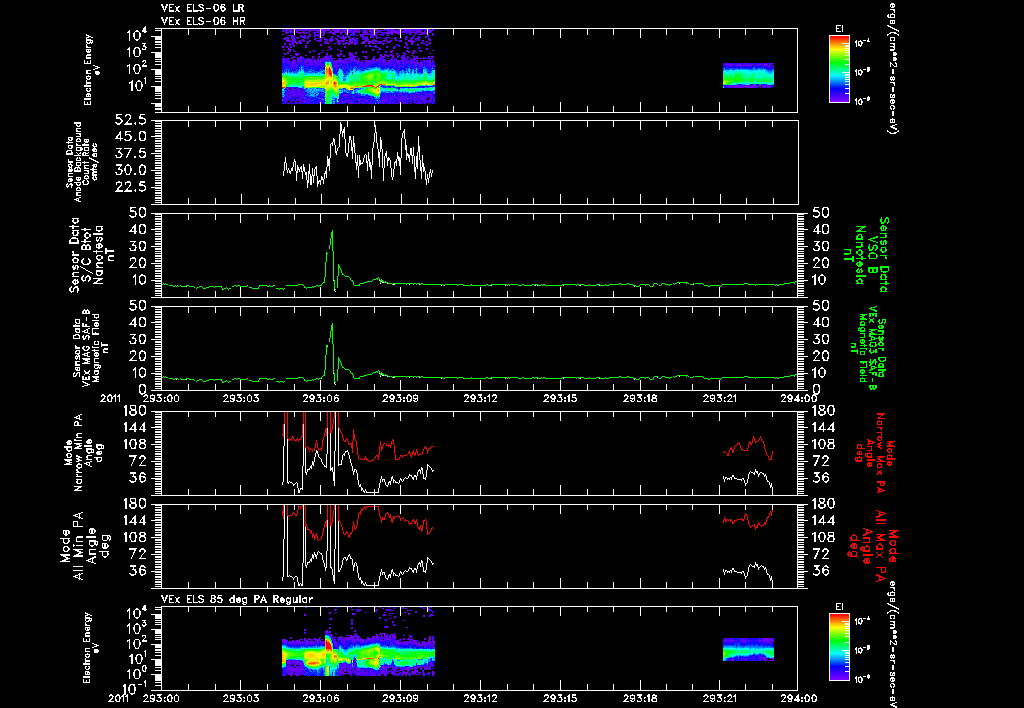Click the white 'VEx MAG SAF-B Magnetic Field' label
The image size is (1024, 708).
(x=91, y=350)
